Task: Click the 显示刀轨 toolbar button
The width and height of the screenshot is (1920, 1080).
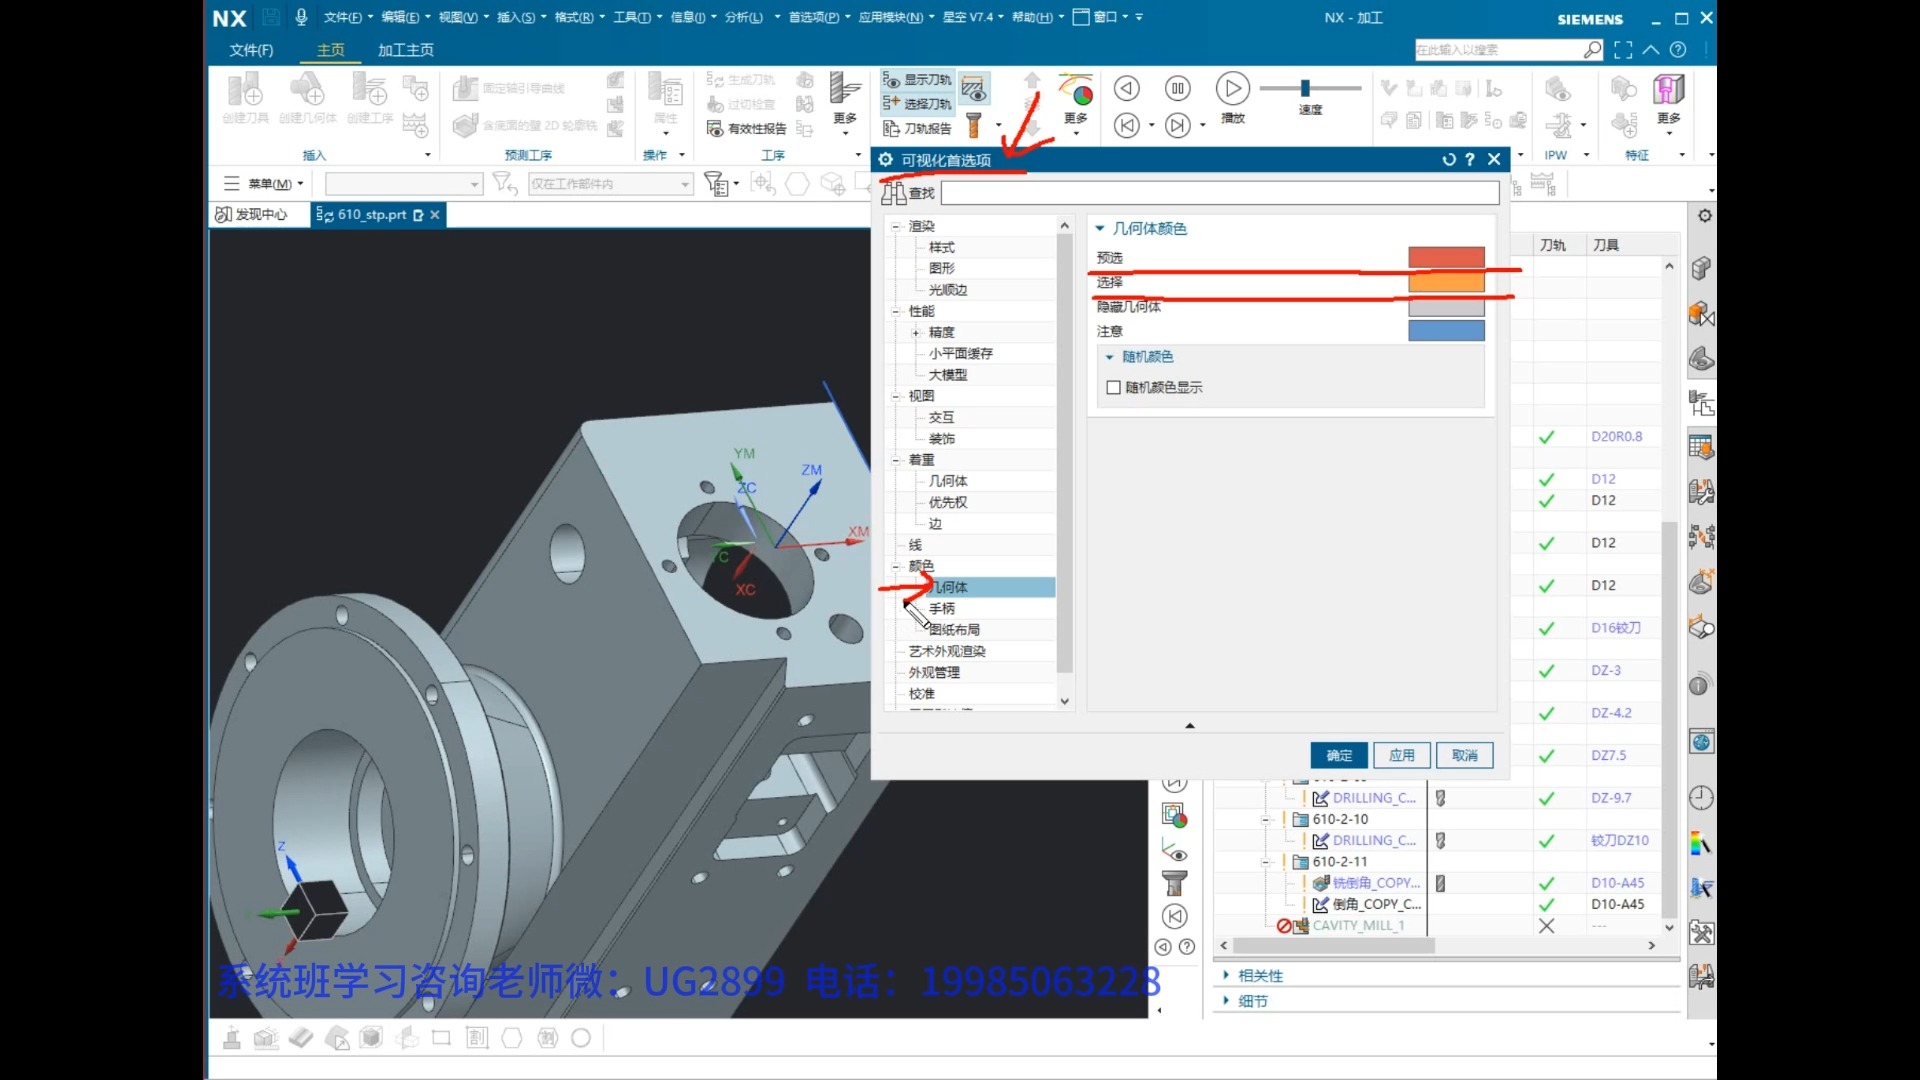Action: [918, 80]
